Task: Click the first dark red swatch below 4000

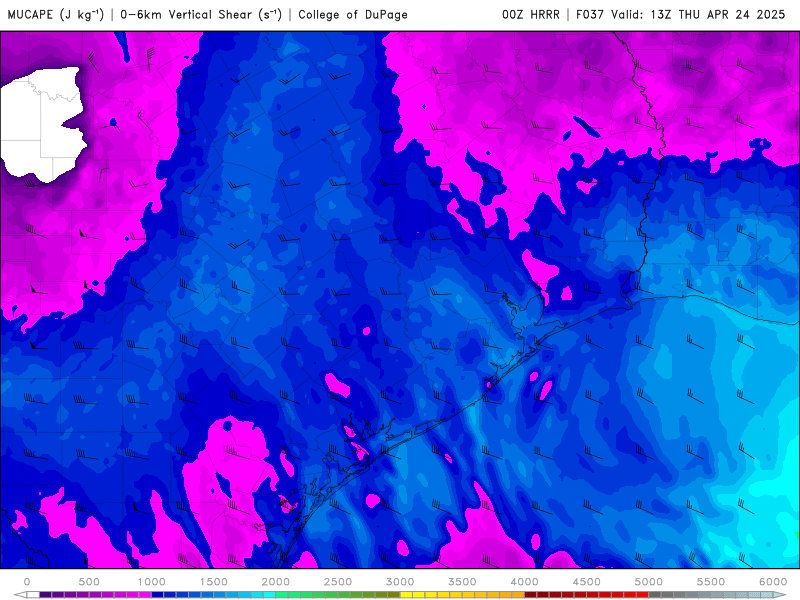Action: pyautogui.click(x=531, y=595)
